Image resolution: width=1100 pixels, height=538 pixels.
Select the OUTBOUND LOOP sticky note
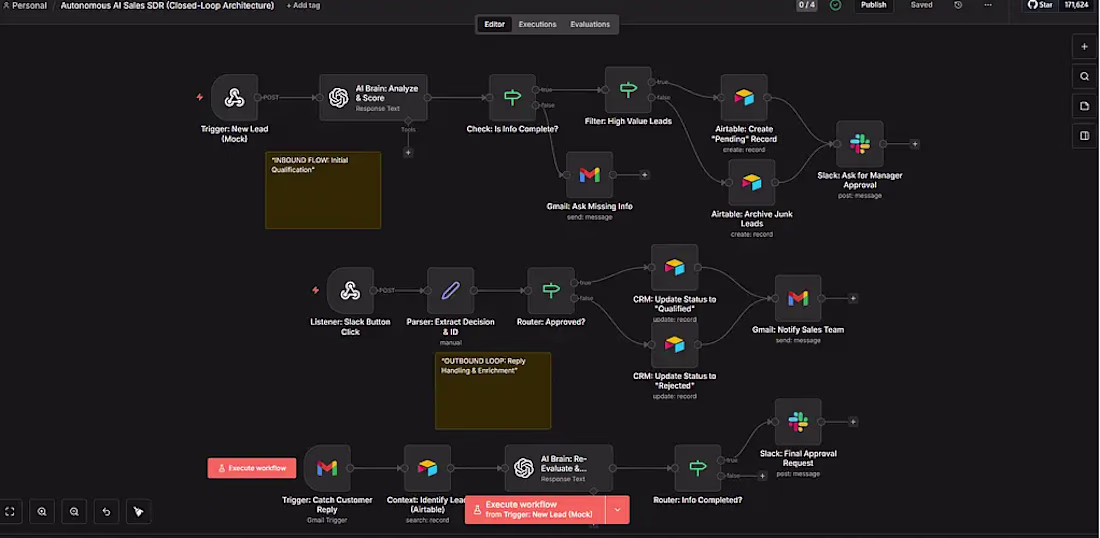point(493,391)
